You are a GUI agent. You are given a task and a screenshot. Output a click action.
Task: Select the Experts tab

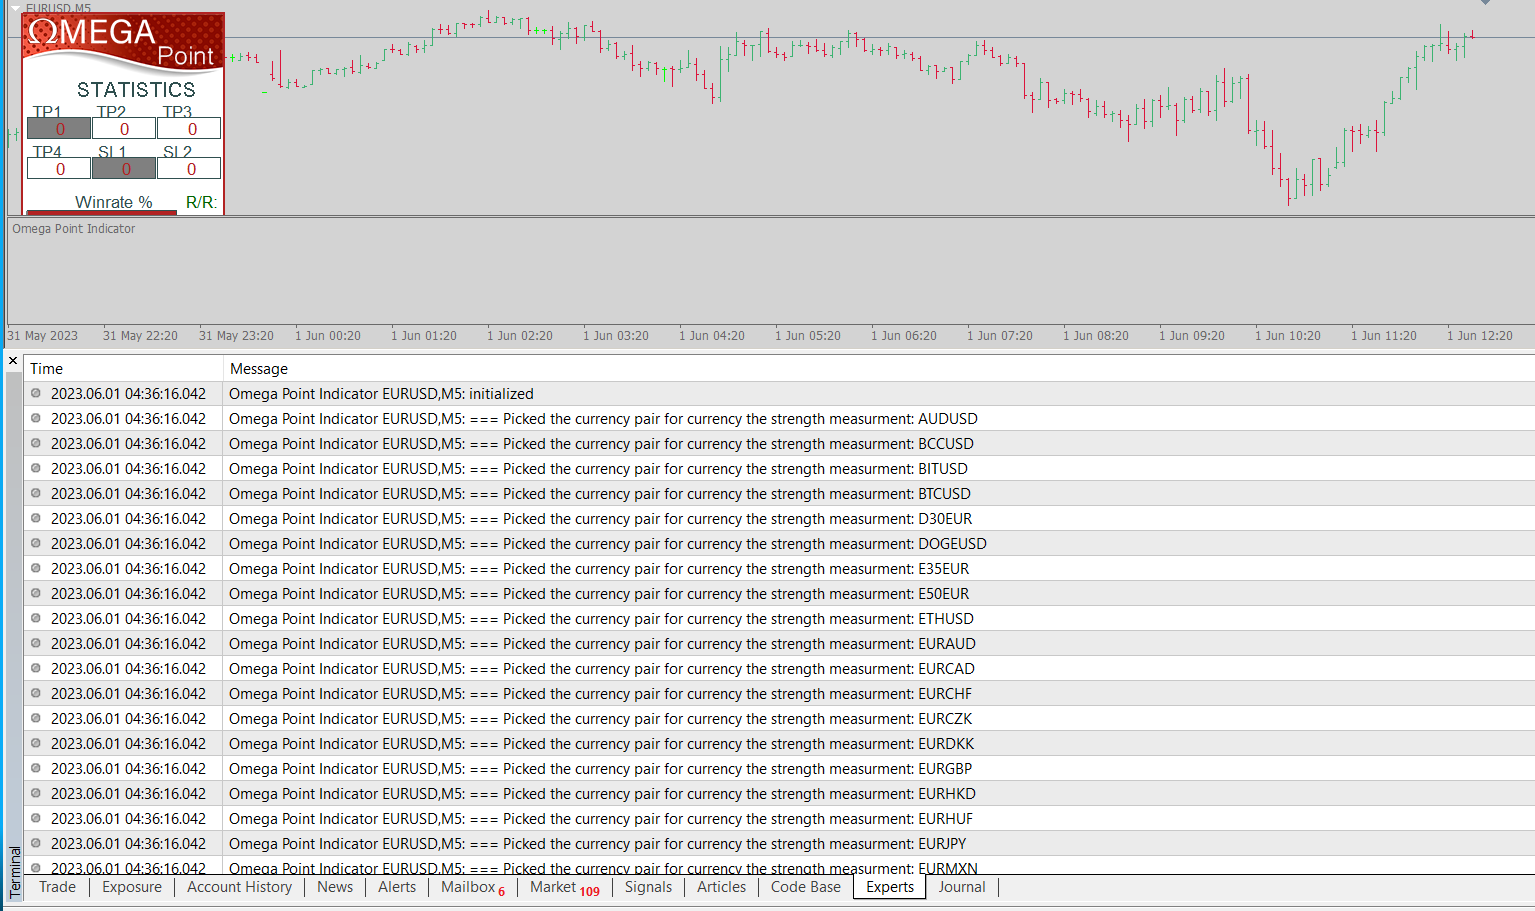point(890,887)
